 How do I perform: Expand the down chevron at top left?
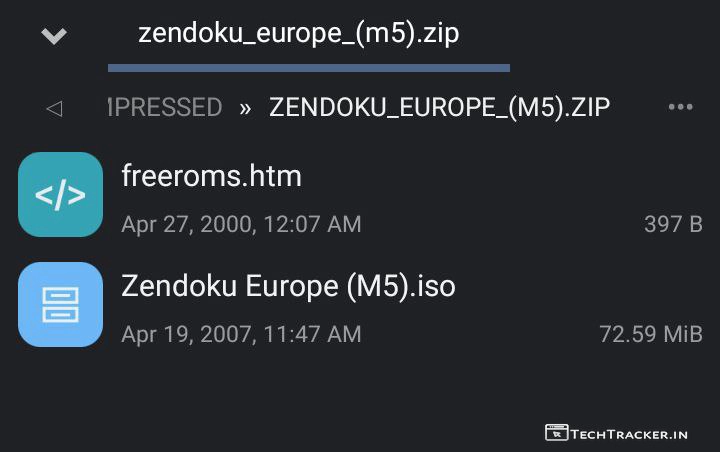coord(53,36)
